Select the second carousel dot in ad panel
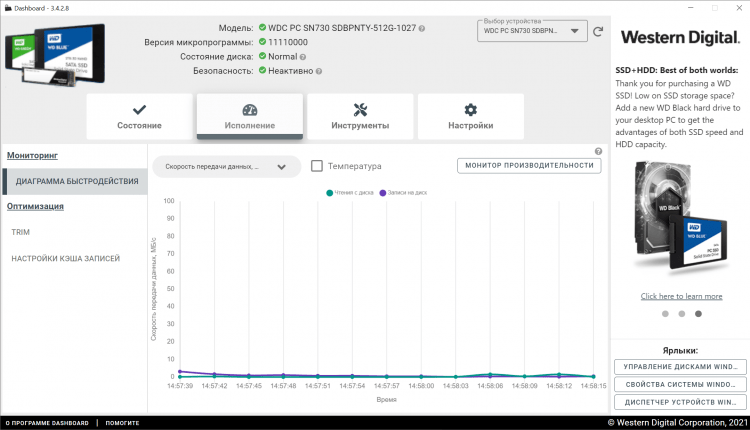This screenshot has height=430, width=750. tap(681, 313)
